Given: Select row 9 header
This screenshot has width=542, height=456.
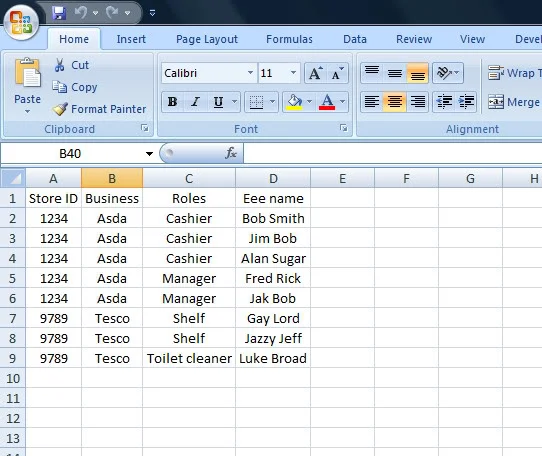Looking at the screenshot, I should click(x=13, y=358).
